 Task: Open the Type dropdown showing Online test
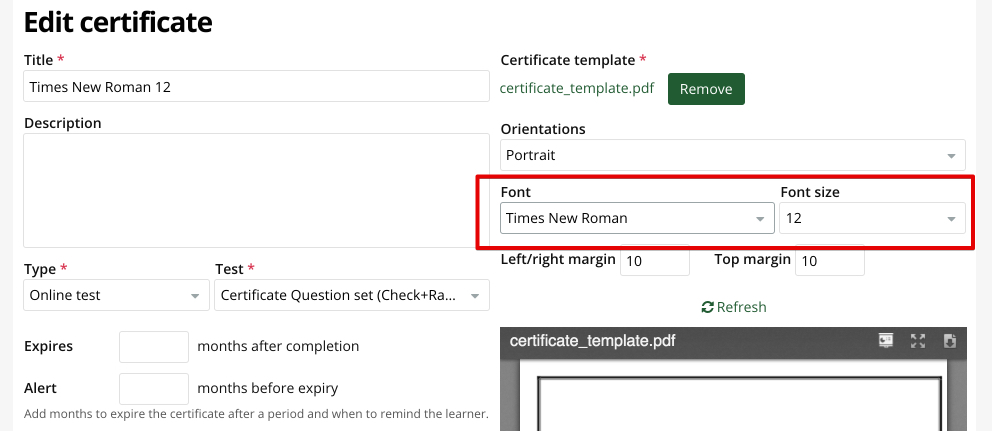click(116, 295)
